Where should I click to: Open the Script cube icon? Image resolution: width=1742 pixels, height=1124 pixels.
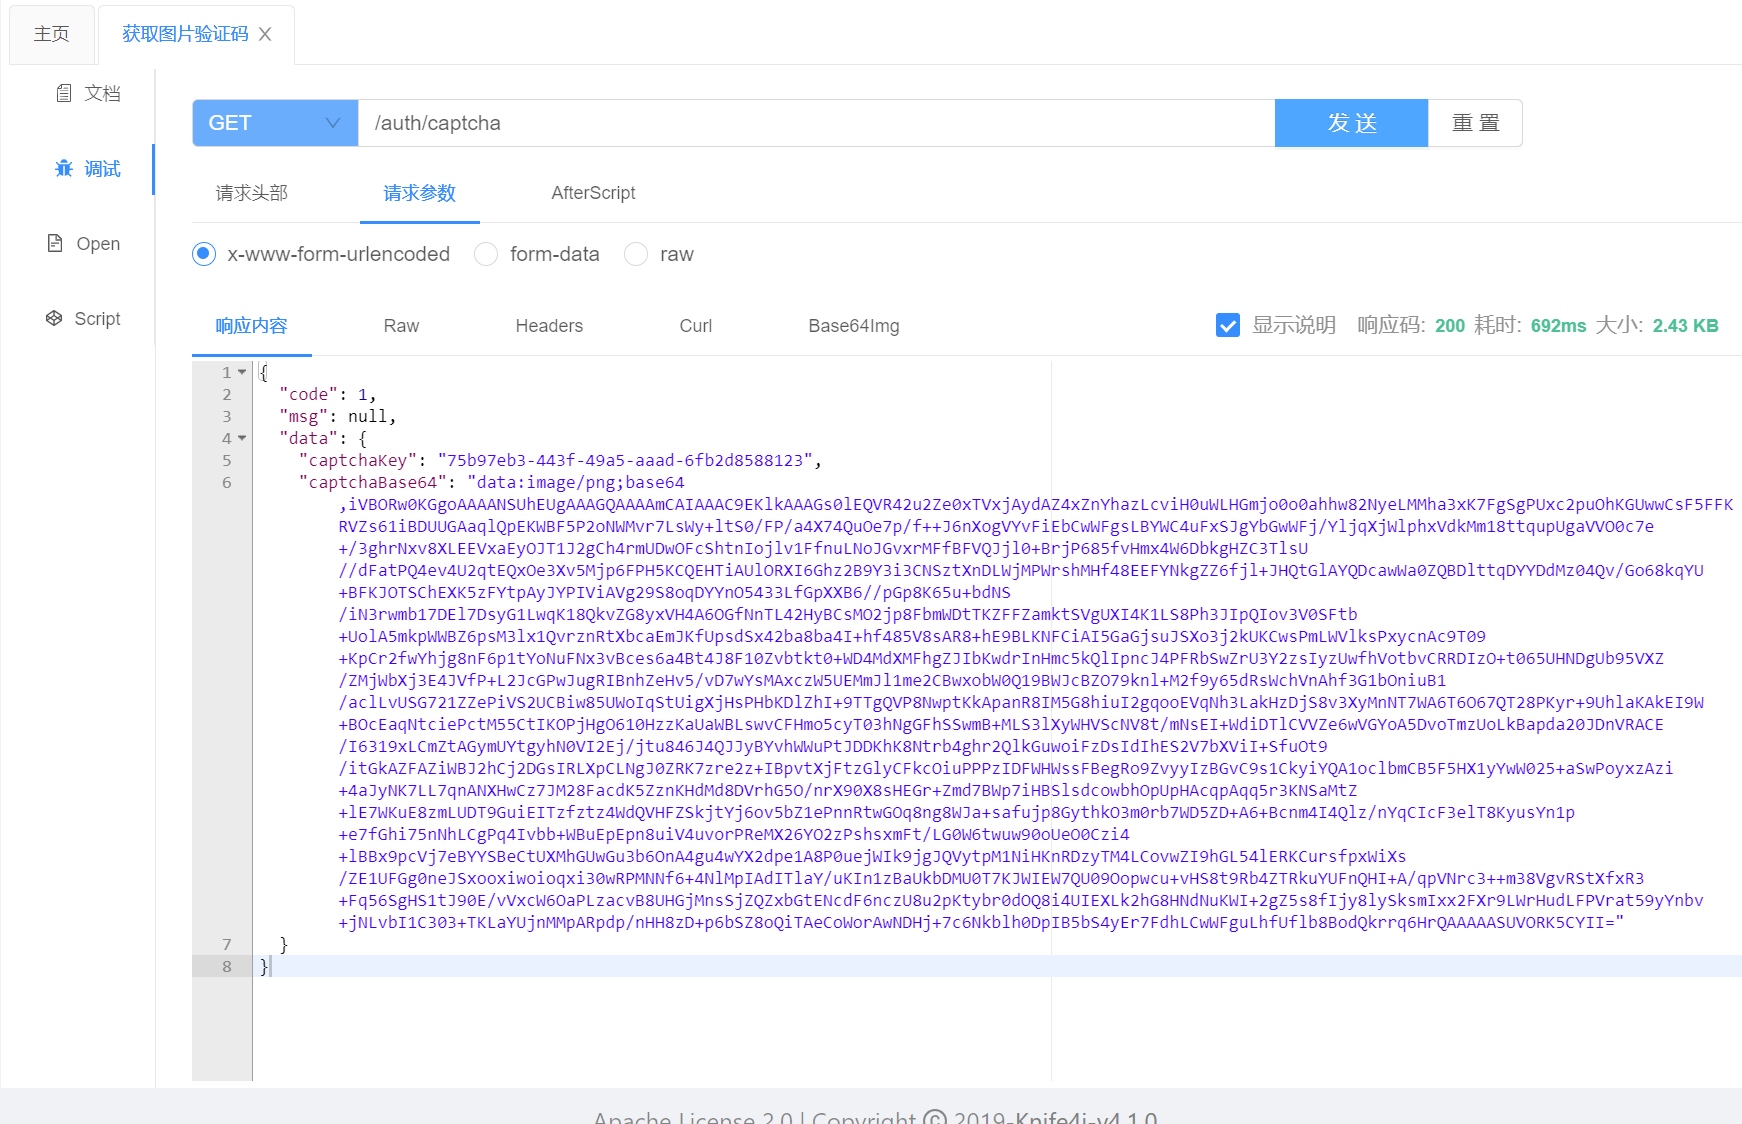[54, 318]
